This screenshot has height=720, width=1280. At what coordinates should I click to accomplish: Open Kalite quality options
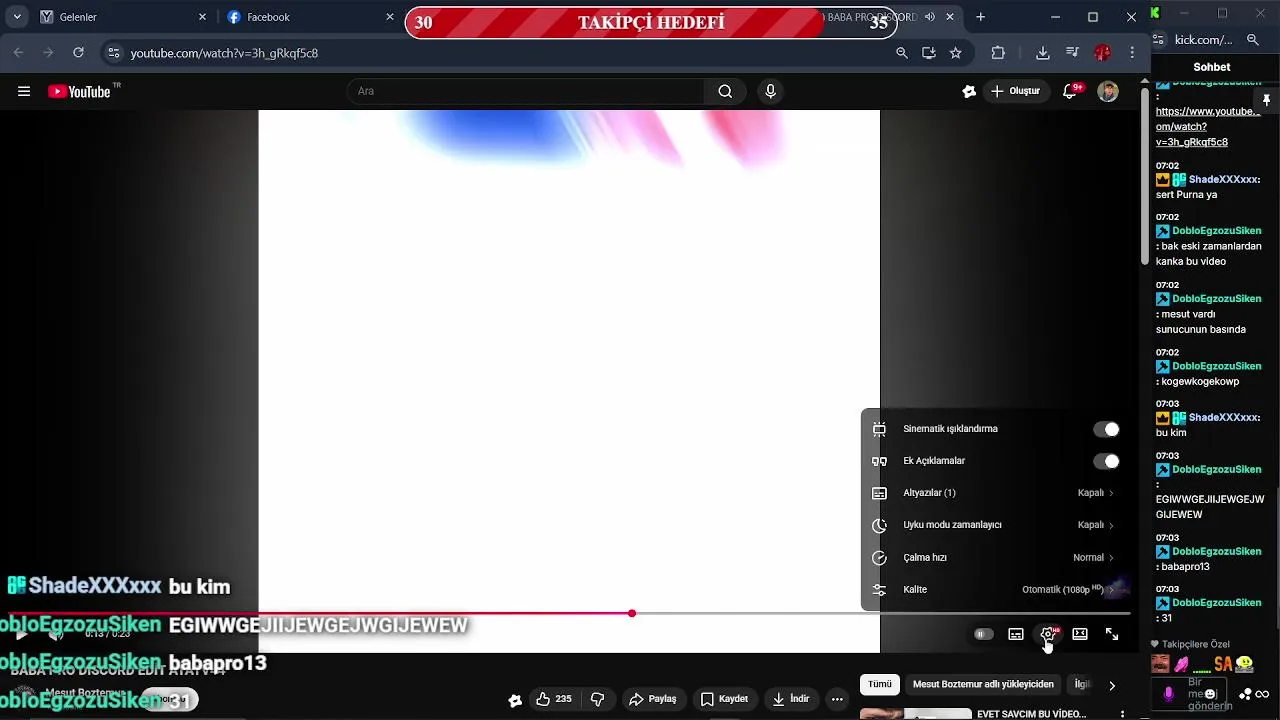pyautogui.click(x=996, y=590)
